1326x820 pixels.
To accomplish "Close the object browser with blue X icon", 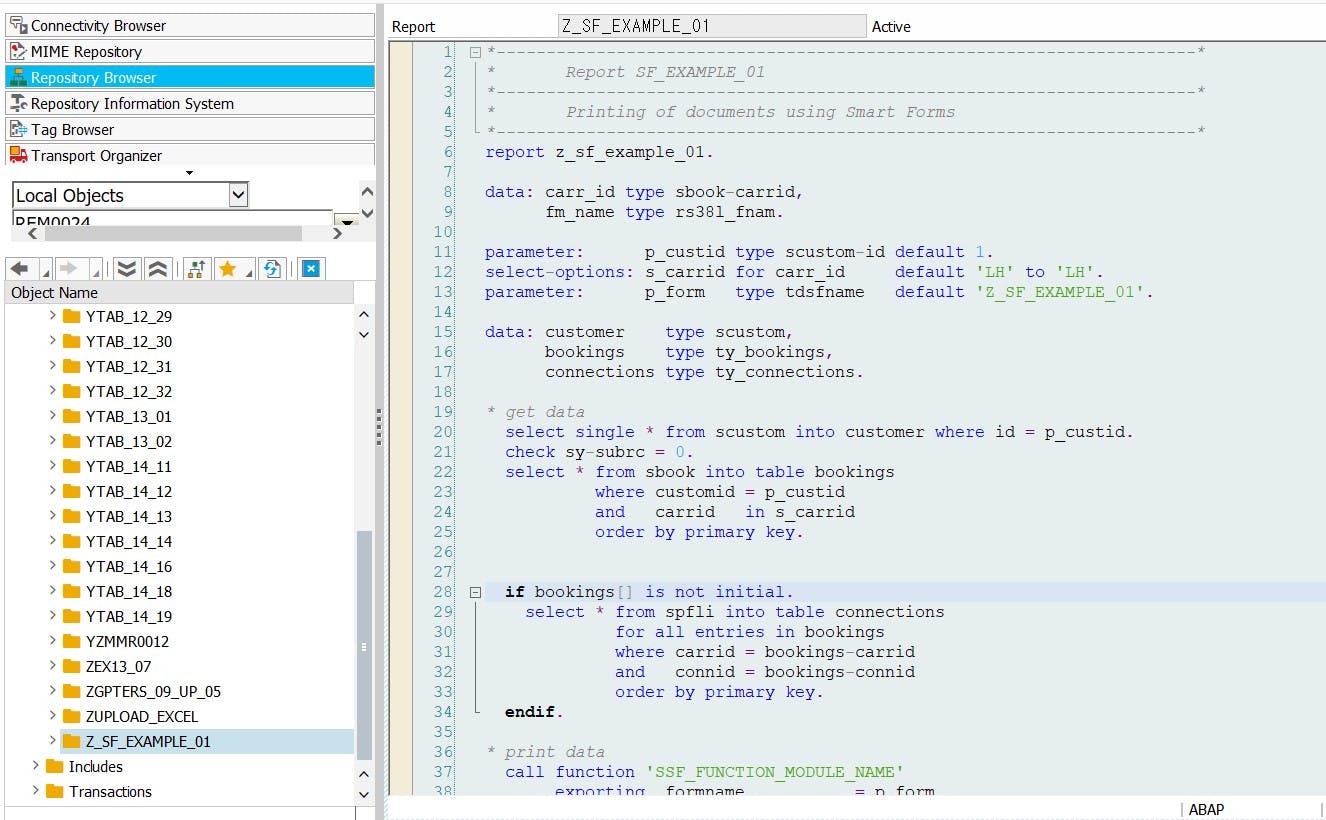I will (x=311, y=268).
